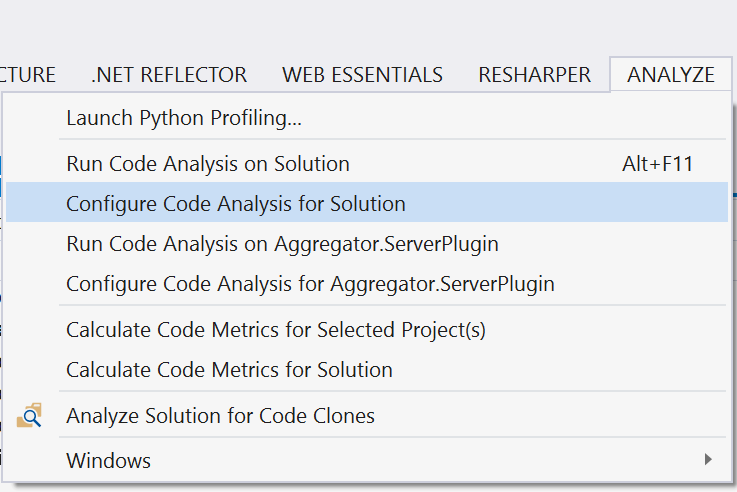
Task: Click the first entry in the Analyze menu
Action: (x=184, y=118)
